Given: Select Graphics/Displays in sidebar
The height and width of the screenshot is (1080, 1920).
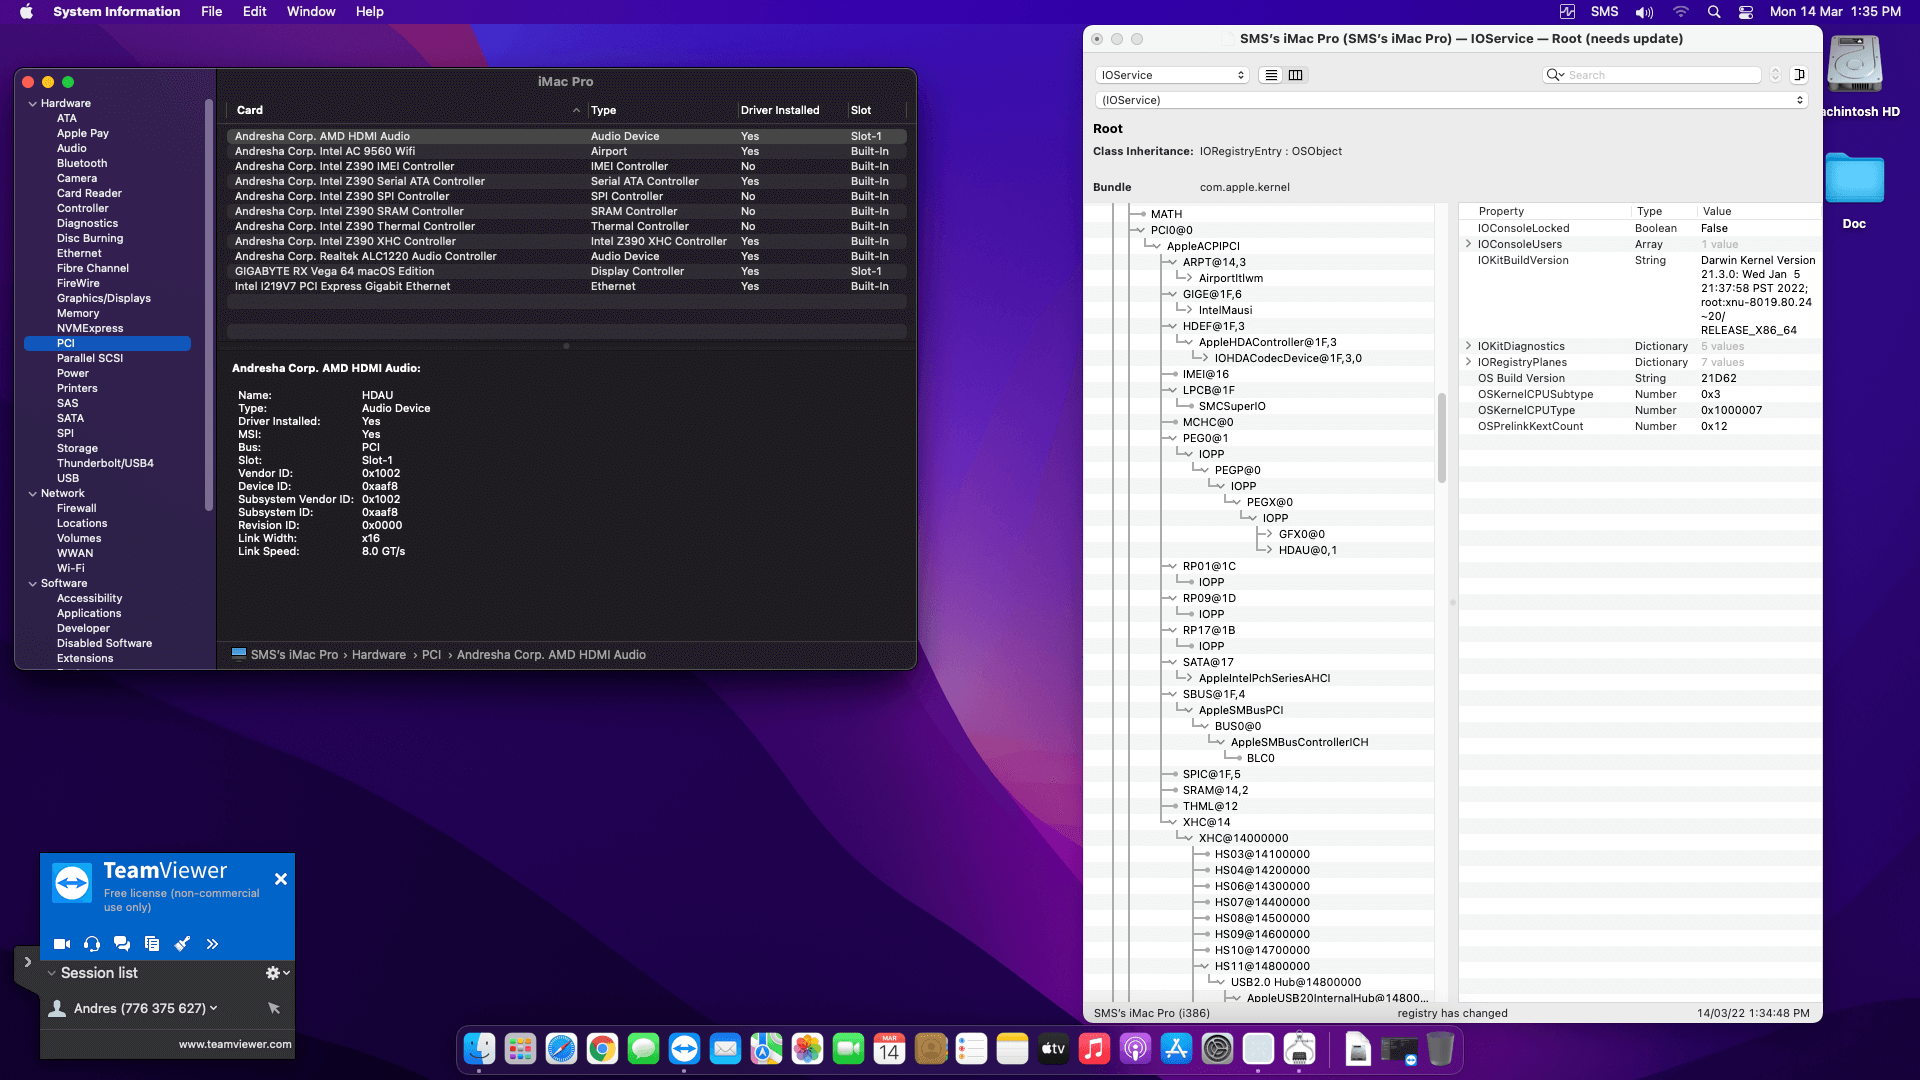Looking at the screenshot, I should click(x=104, y=298).
